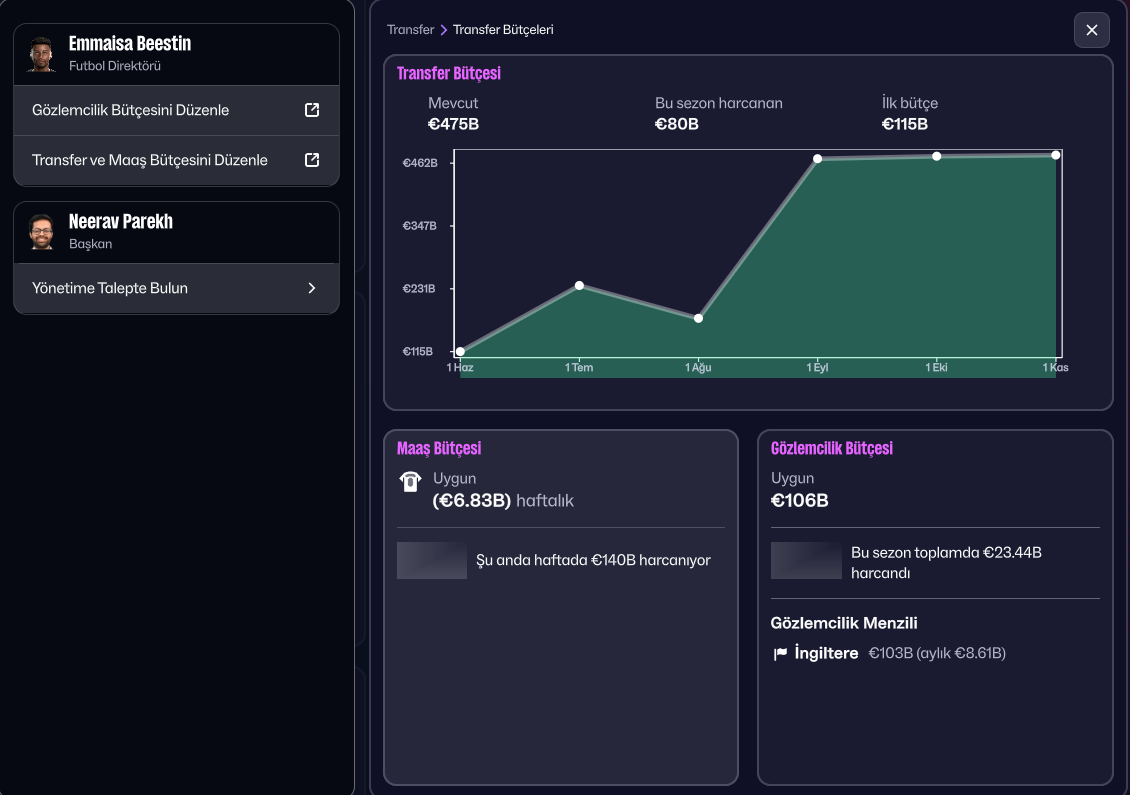Select the 1 Kas data point on chart
This screenshot has width=1130, height=795.
pos(1055,155)
